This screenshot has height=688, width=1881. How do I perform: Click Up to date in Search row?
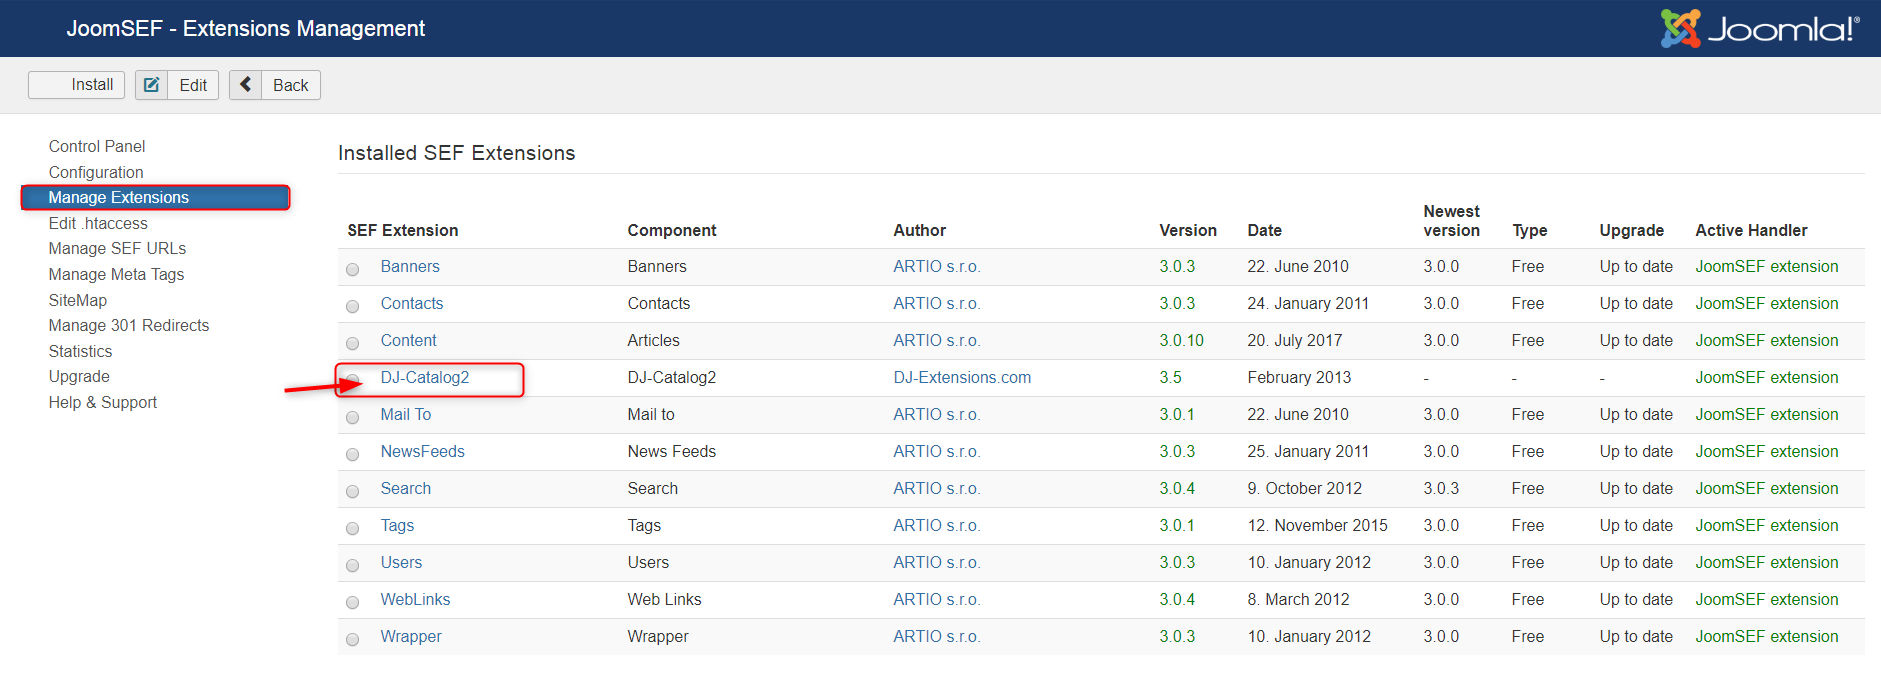(x=1636, y=488)
